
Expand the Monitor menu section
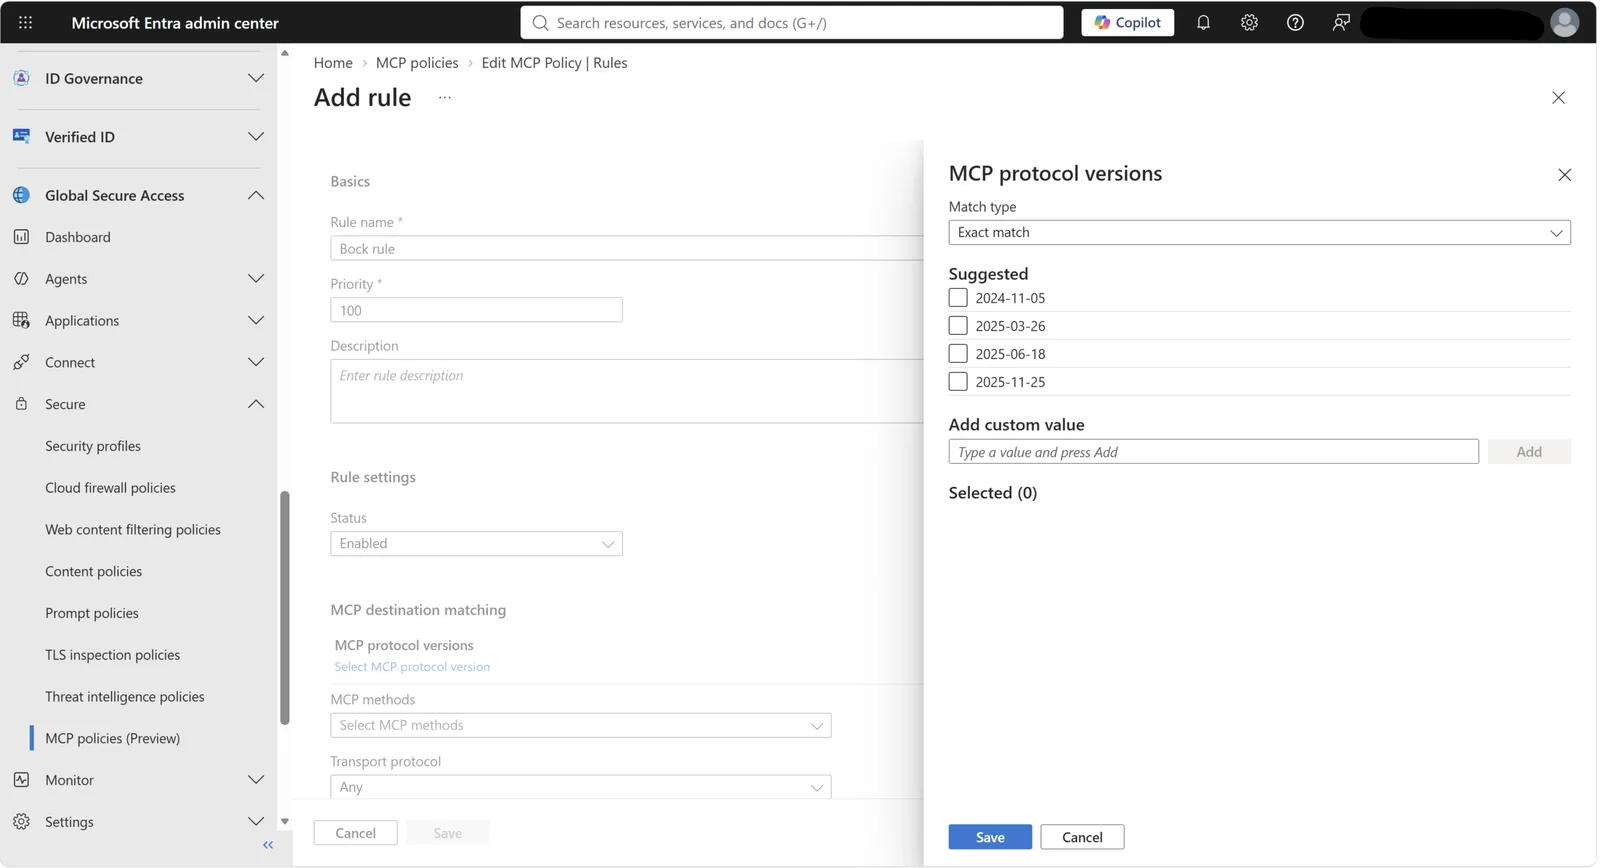(x=139, y=780)
